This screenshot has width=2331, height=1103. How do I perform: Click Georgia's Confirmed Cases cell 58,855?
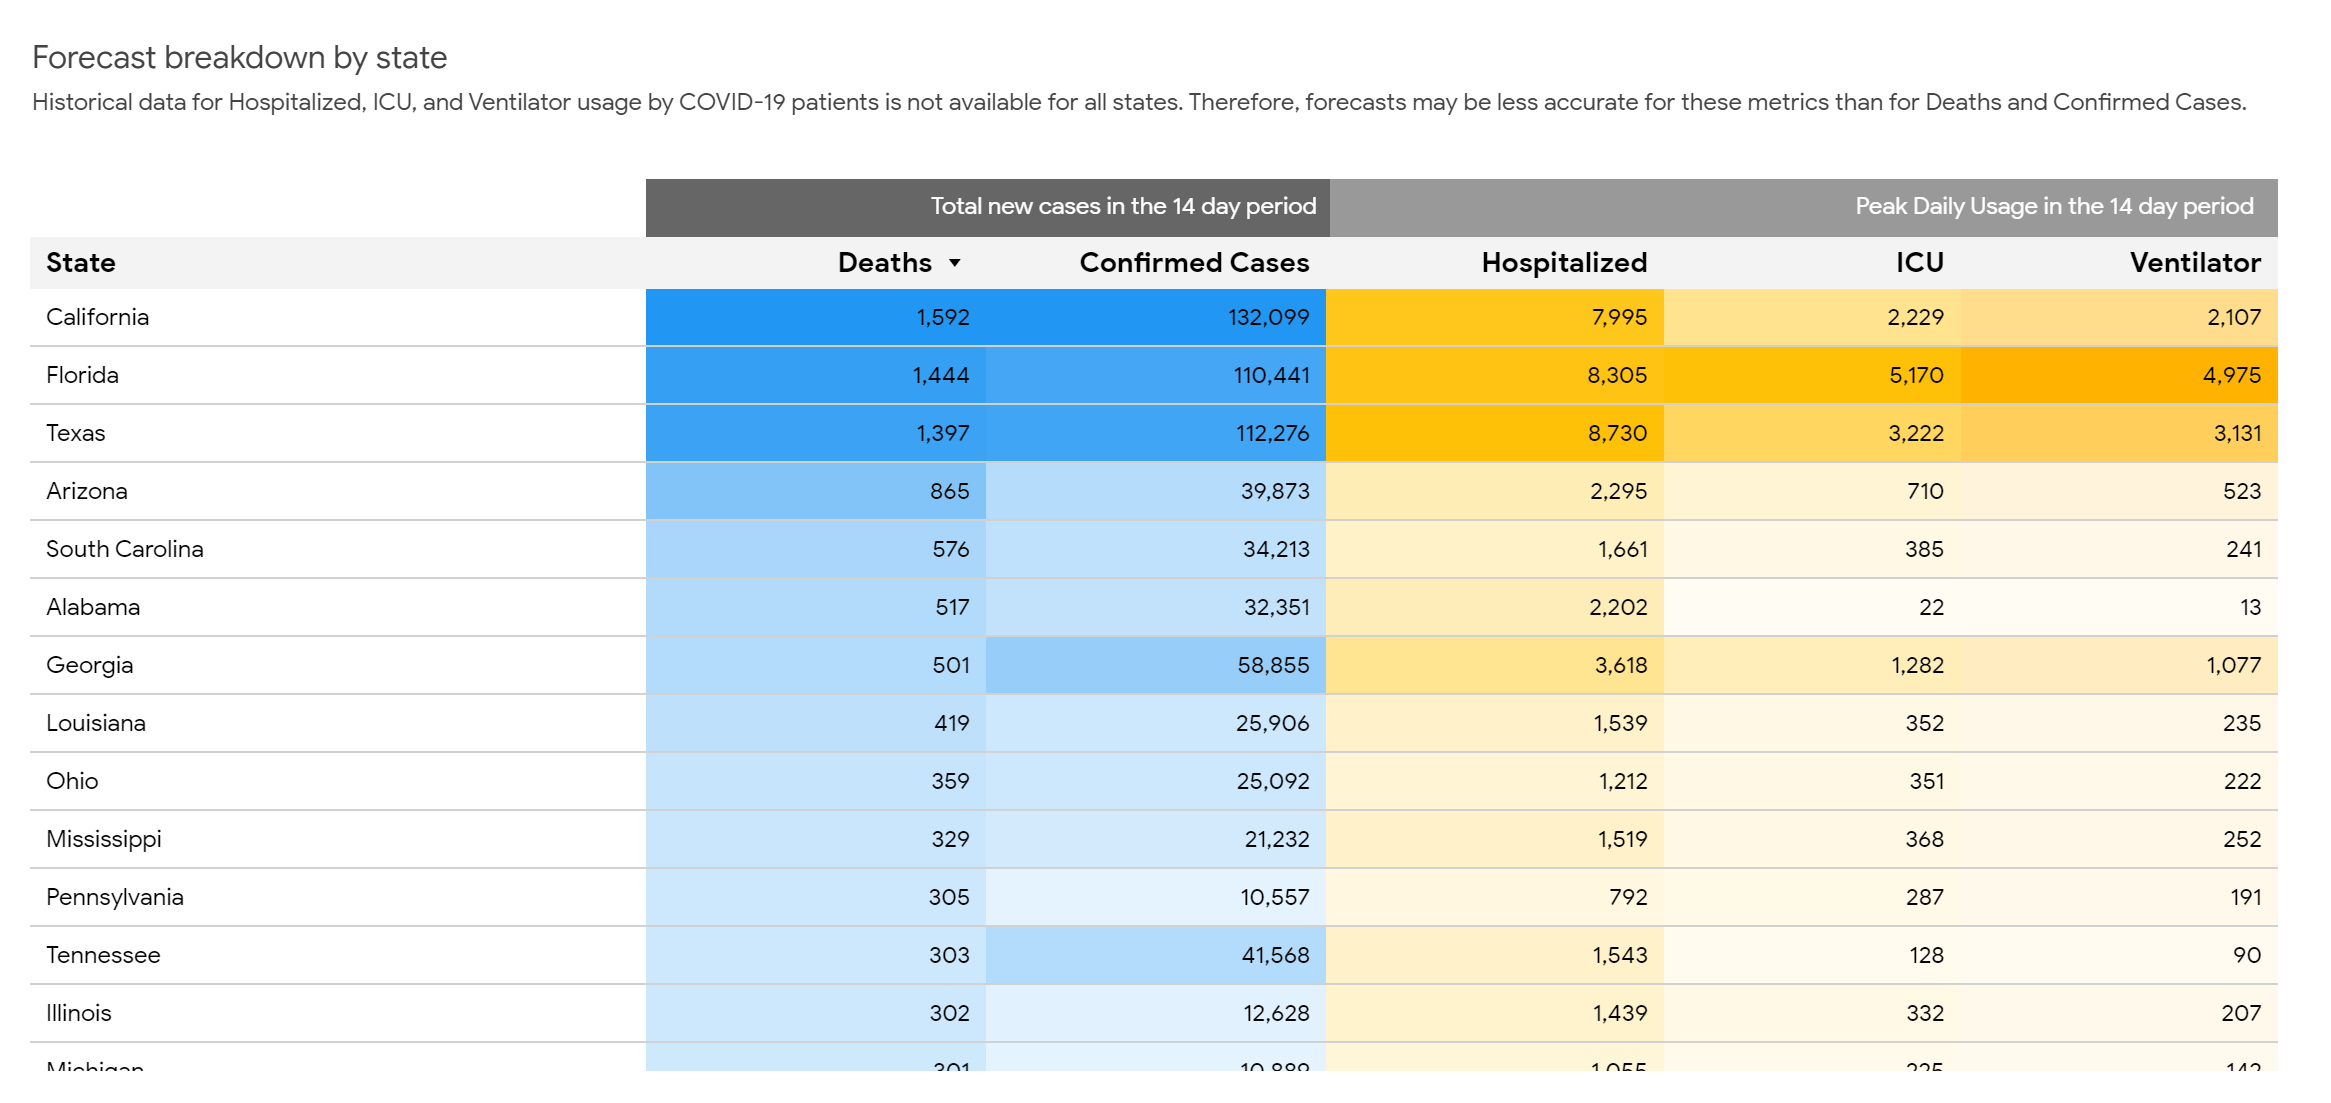(x=1273, y=665)
